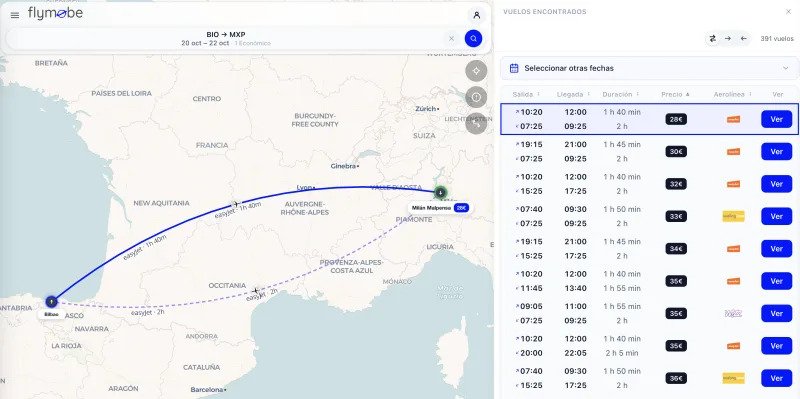Click plane icon on solid outbound route
Screen dimensions: 800x399
pyautogui.click(x=235, y=205)
